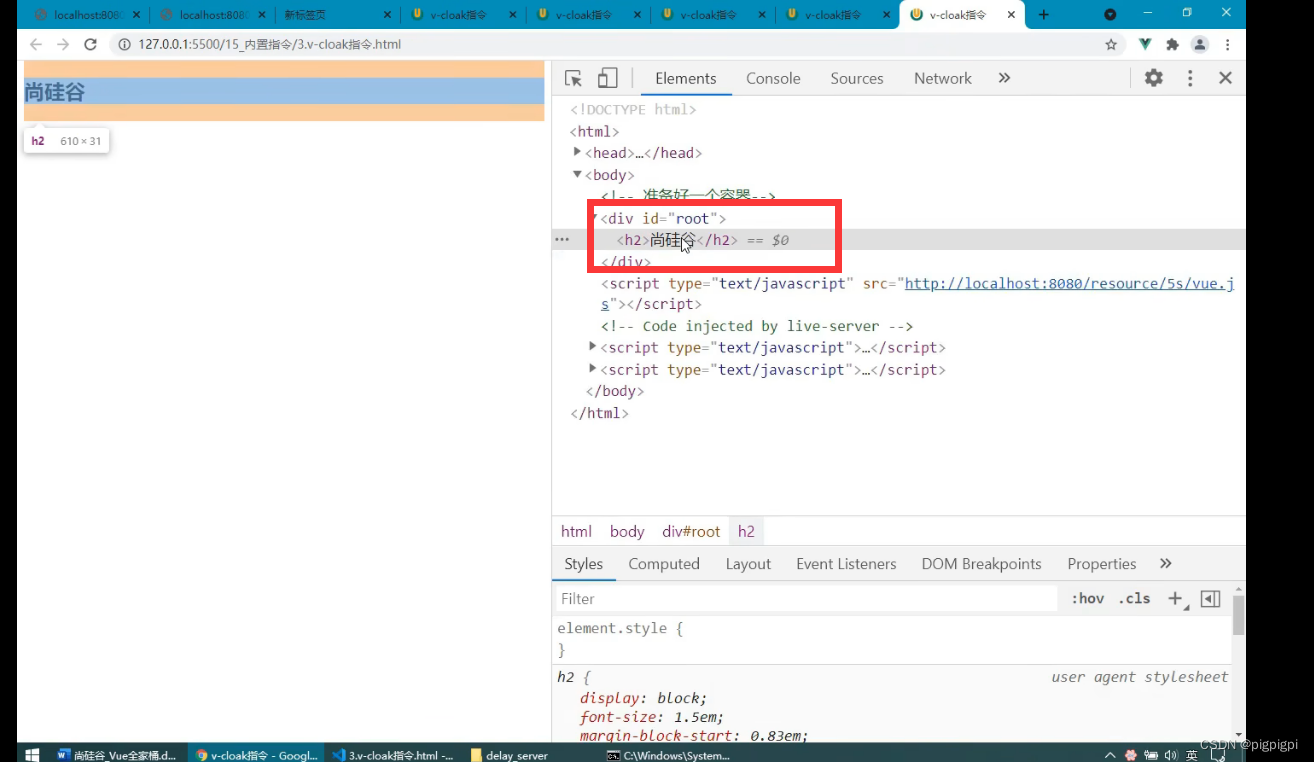This screenshot has width=1314, height=762.
Task: Switch to the Network tab
Action: (x=942, y=78)
